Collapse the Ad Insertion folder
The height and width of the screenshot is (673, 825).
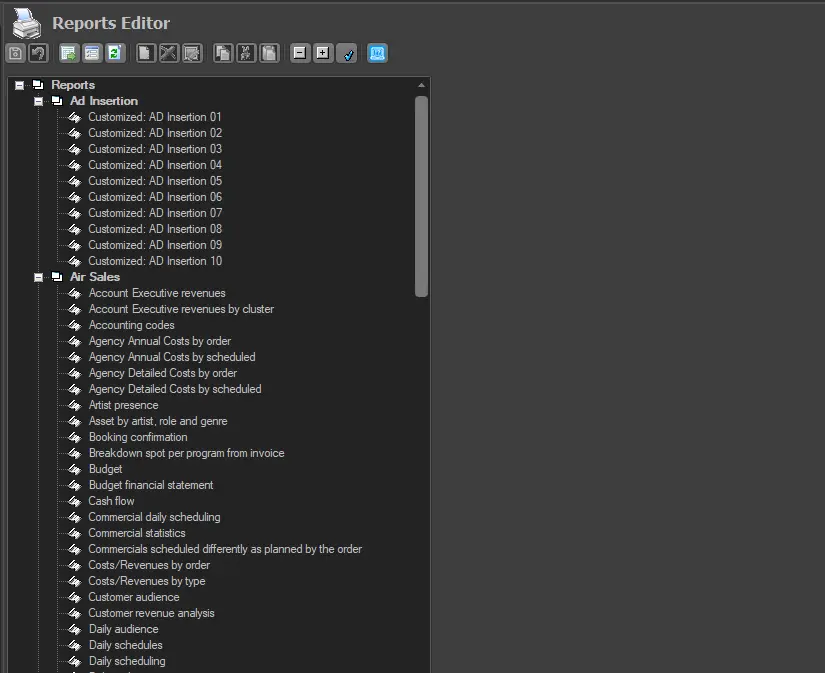[38, 101]
